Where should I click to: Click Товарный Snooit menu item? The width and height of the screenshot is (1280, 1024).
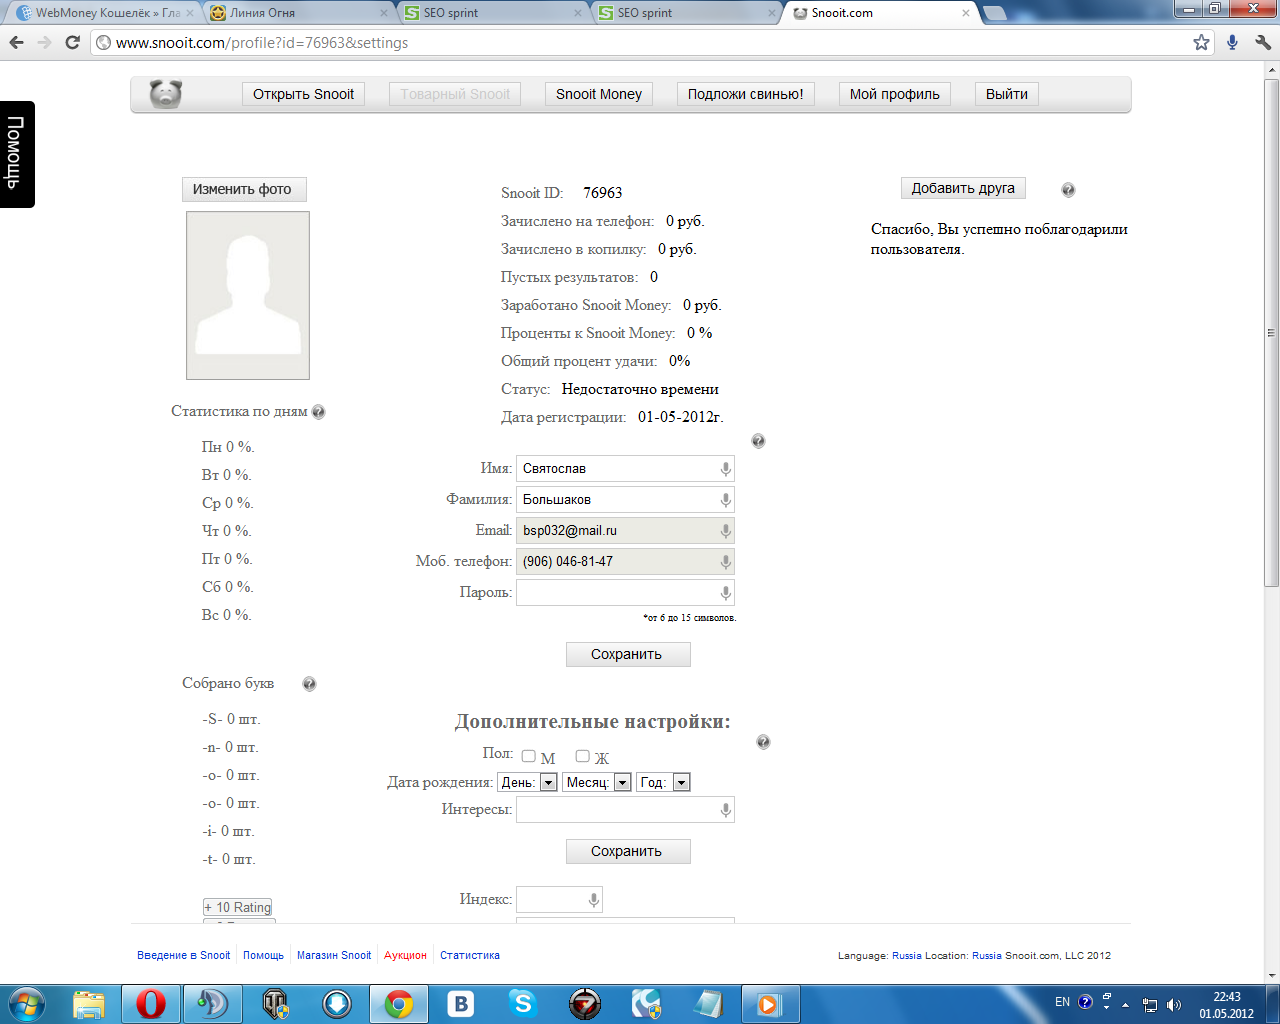coord(455,94)
